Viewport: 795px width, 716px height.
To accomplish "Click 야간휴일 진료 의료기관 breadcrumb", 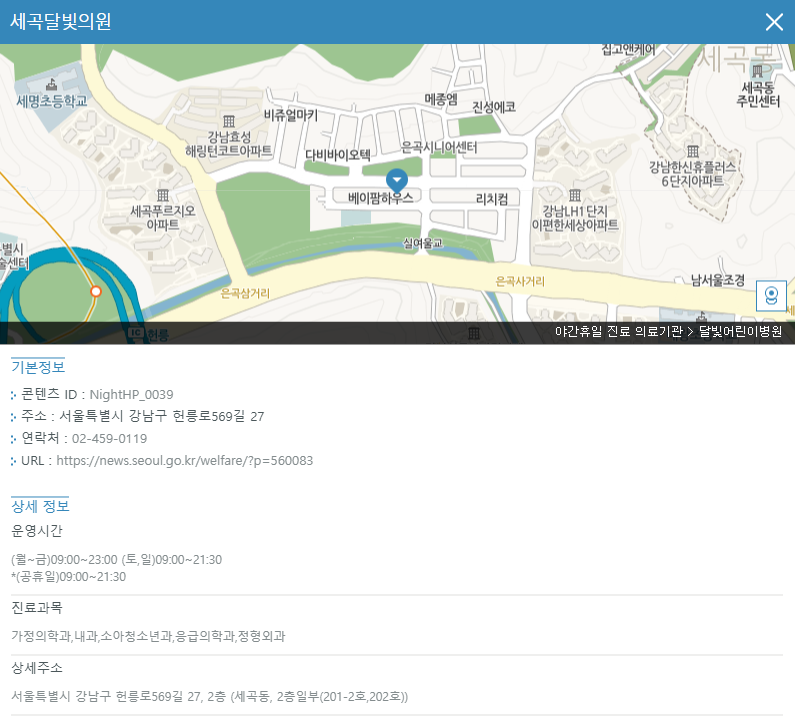I will pyautogui.click(x=619, y=332).
